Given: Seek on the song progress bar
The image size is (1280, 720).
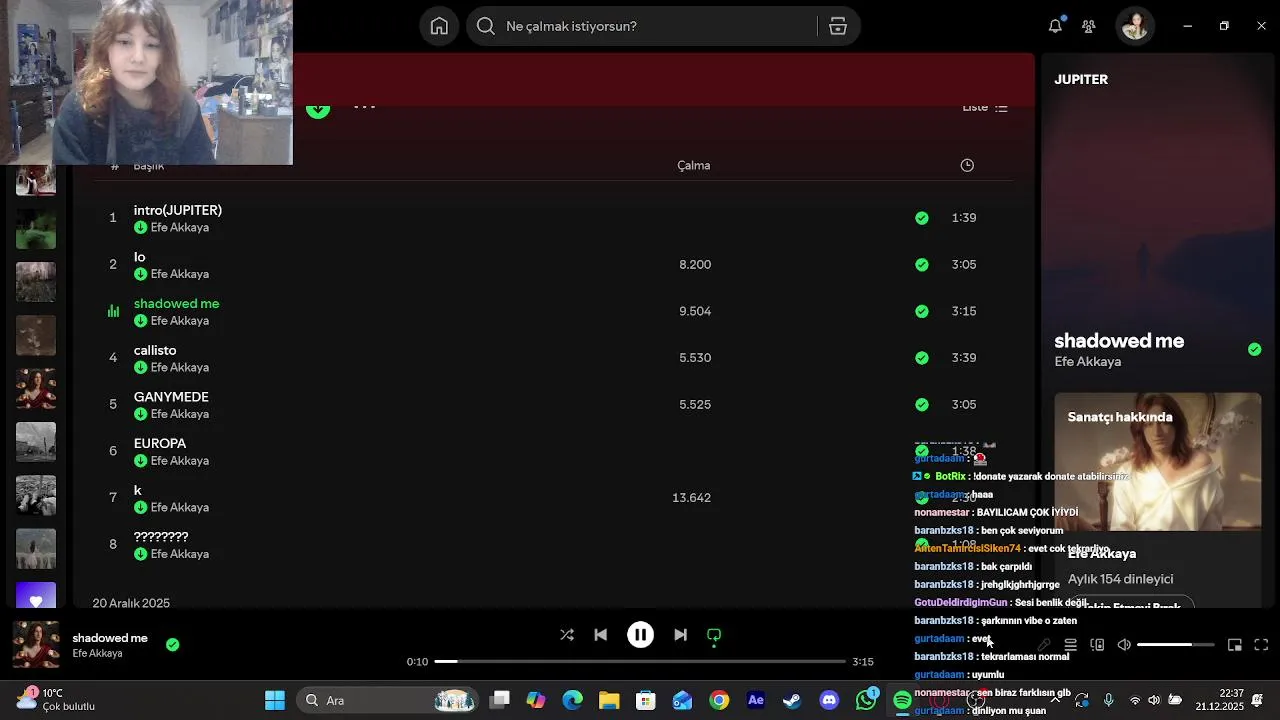Looking at the screenshot, I should click(x=639, y=661).
